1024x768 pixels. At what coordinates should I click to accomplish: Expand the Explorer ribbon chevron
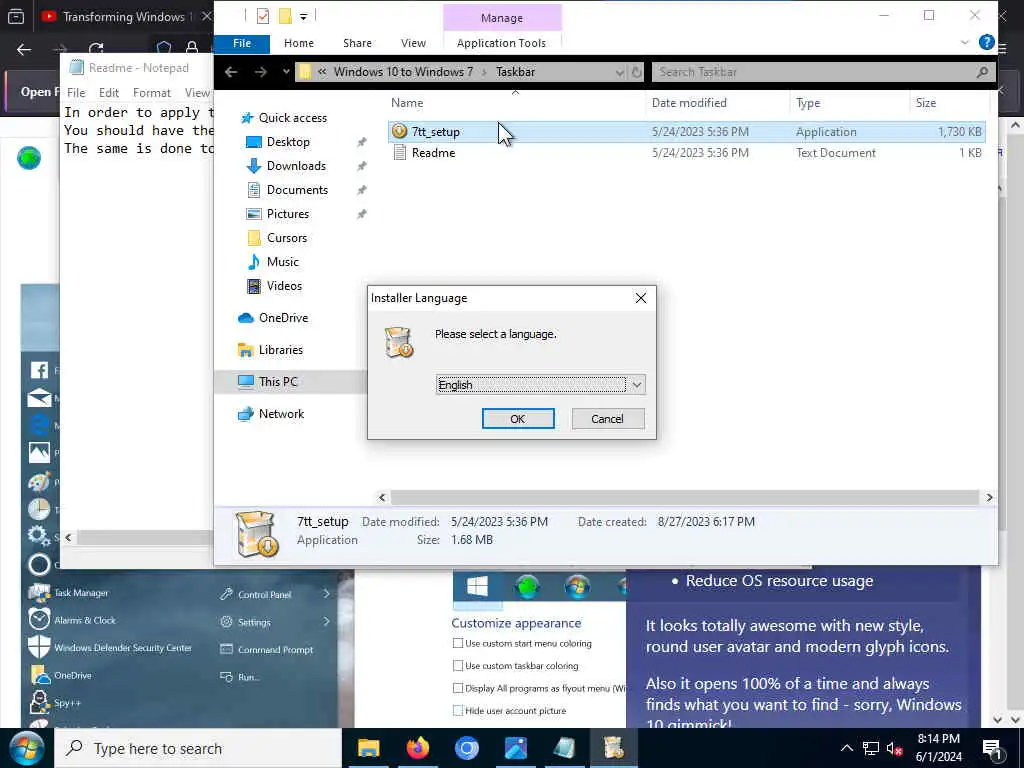click(x=965, y=42)
